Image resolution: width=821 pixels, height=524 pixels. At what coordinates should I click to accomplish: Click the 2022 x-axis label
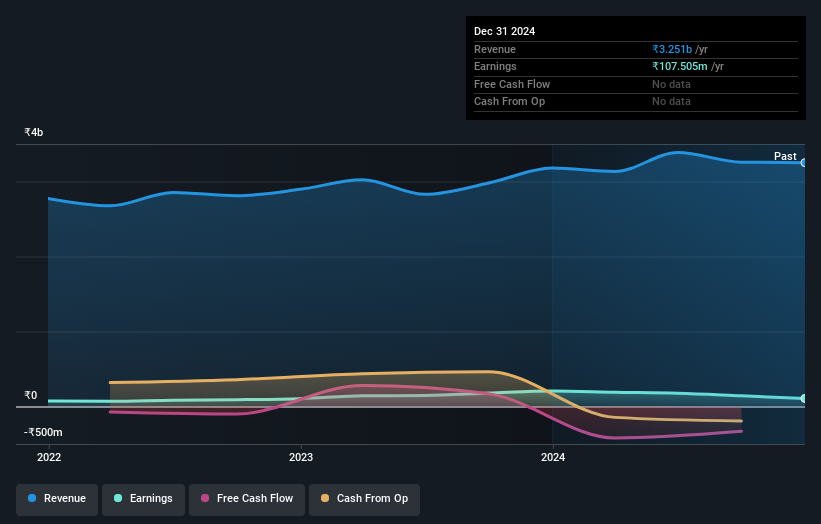click(x=49, y=458)
